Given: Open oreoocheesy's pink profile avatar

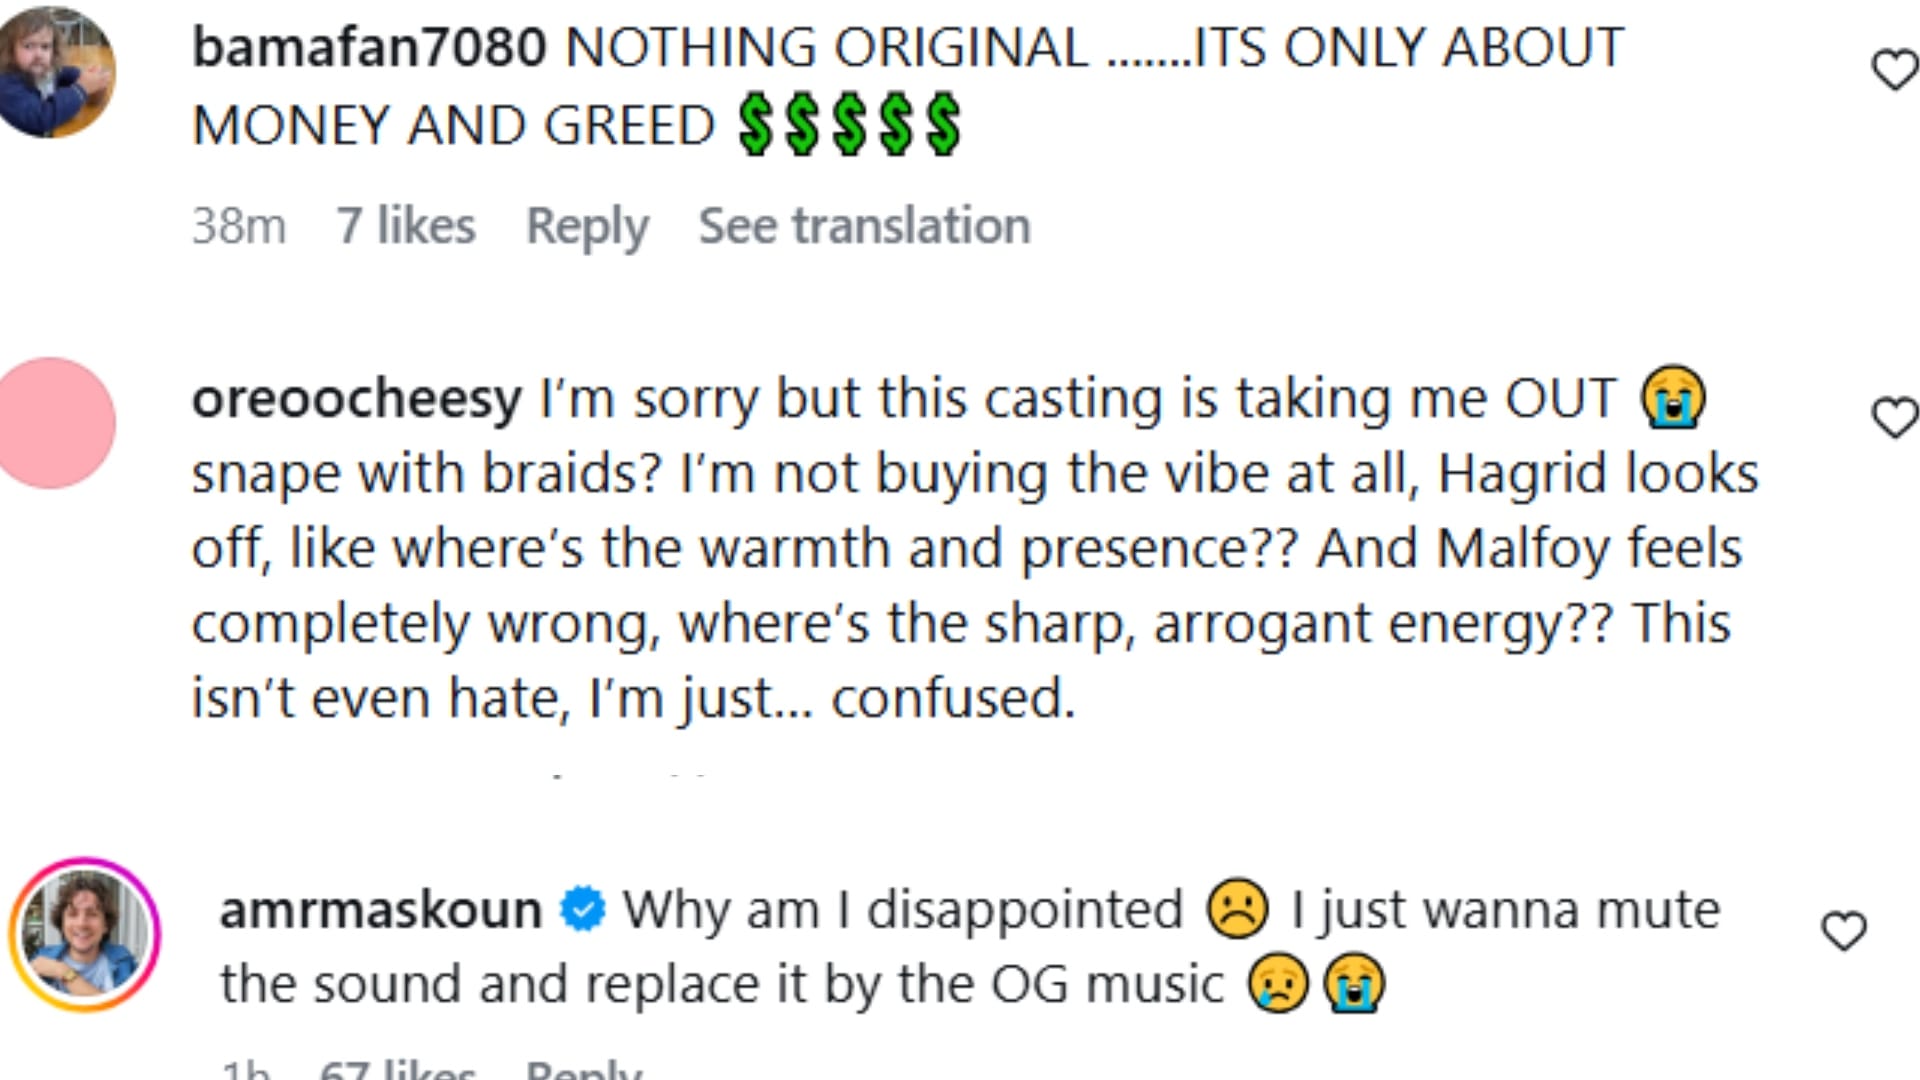Looking at the screenshot, I should (56, 423).
